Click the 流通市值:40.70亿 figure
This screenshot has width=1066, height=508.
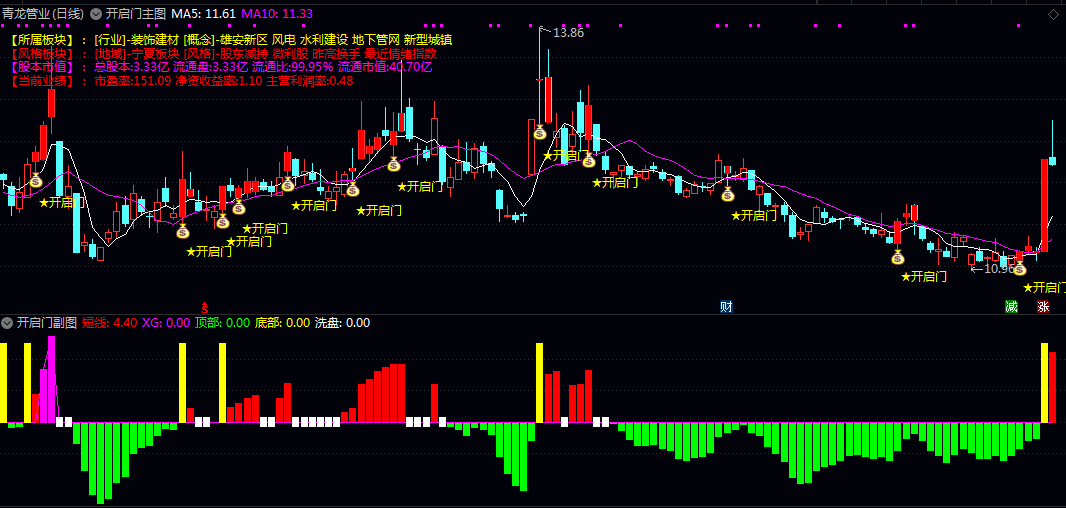(x=385, y=67)
